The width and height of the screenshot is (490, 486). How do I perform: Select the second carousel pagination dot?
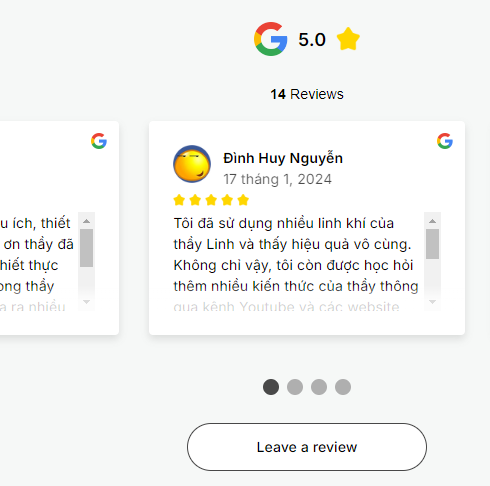tap(295, 387)
